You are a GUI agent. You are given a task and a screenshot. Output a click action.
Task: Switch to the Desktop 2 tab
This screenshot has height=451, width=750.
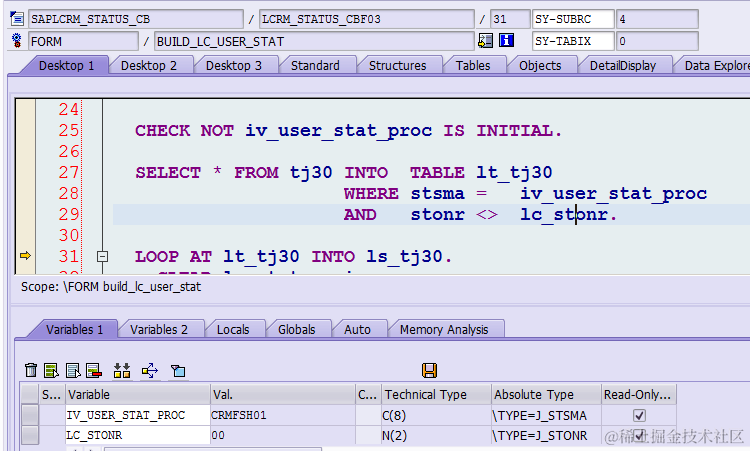(149, 66)
